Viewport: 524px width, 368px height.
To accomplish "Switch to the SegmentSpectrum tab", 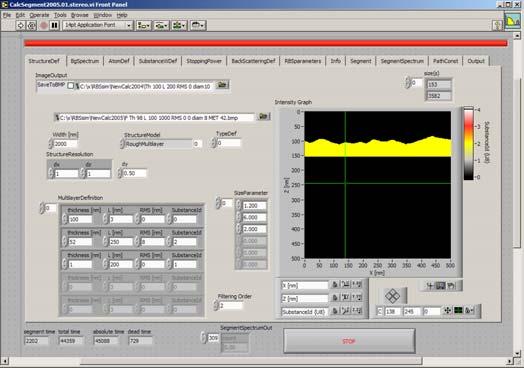I will coord(402,61).
